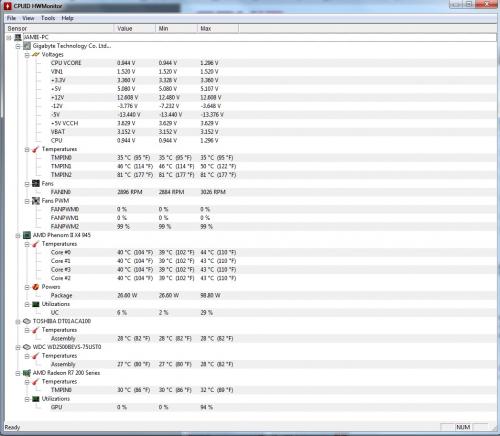
Task: Click the Fans icon under Gigabyte
Action: (36, 183)
